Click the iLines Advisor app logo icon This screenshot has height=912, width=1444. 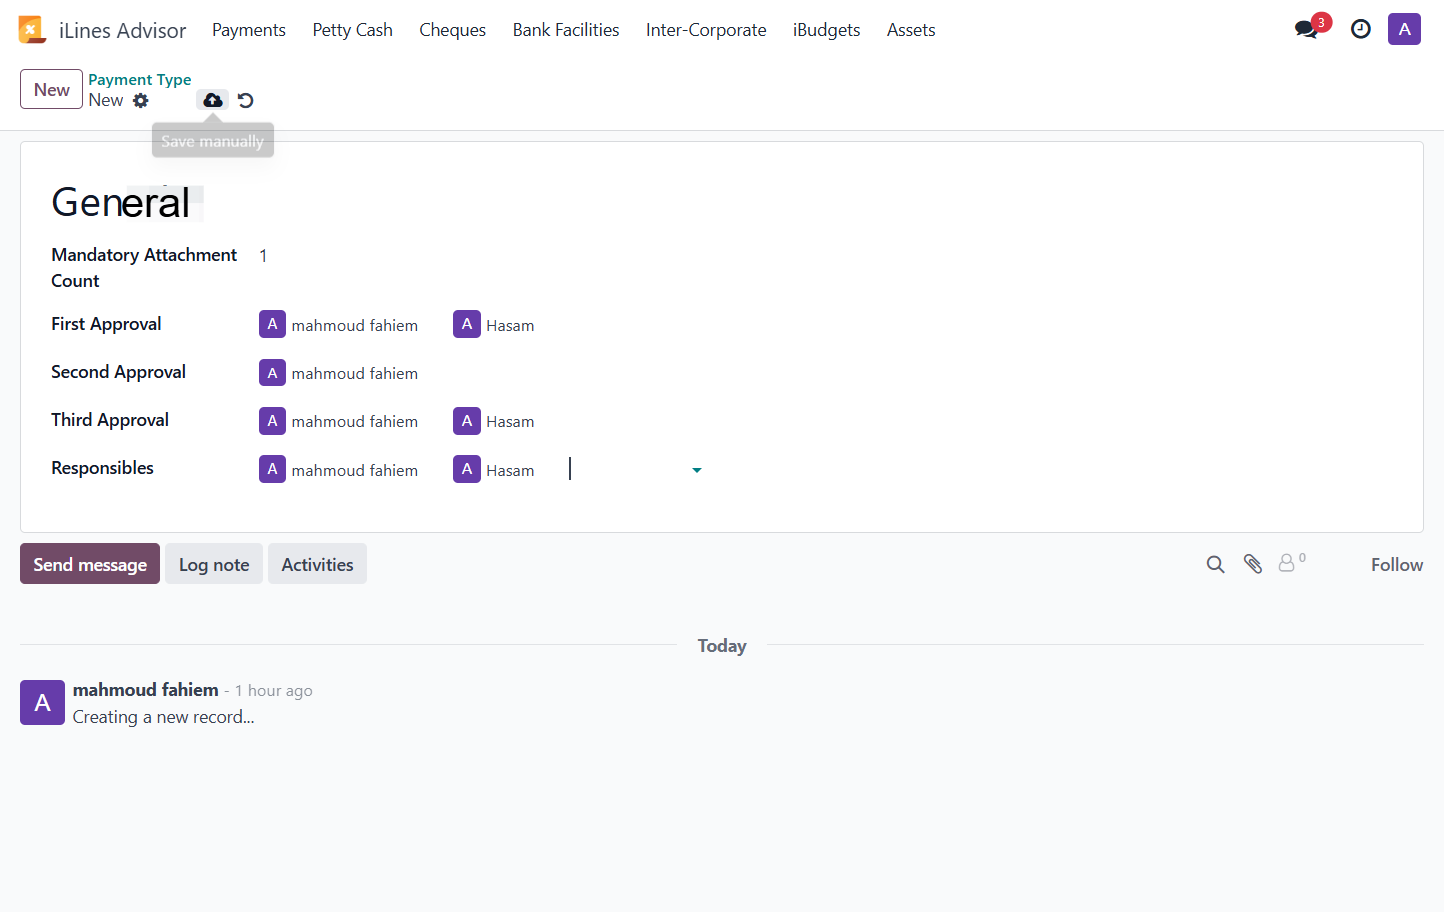[x=32, y=30]
